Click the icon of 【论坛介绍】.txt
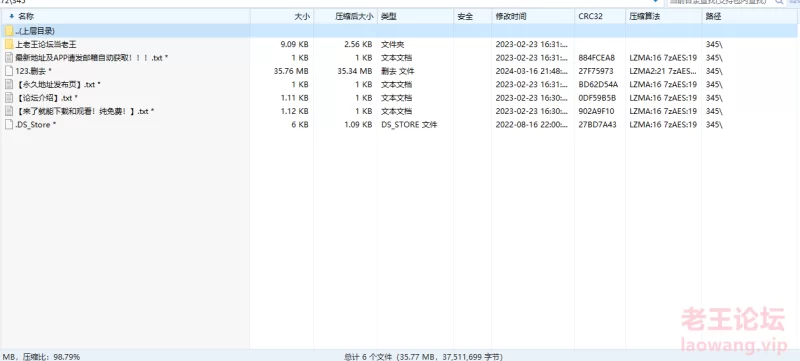This screenshot has height=361, width=800. [9, 97]
